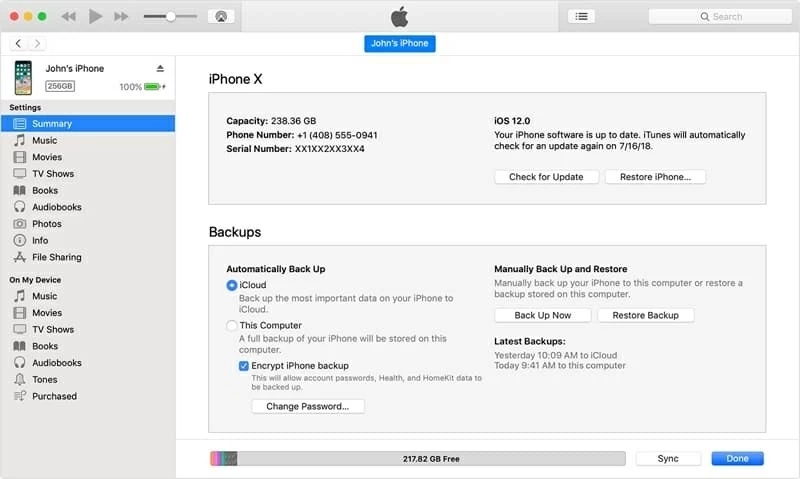Open the Up Next list icon

point(581,16)
